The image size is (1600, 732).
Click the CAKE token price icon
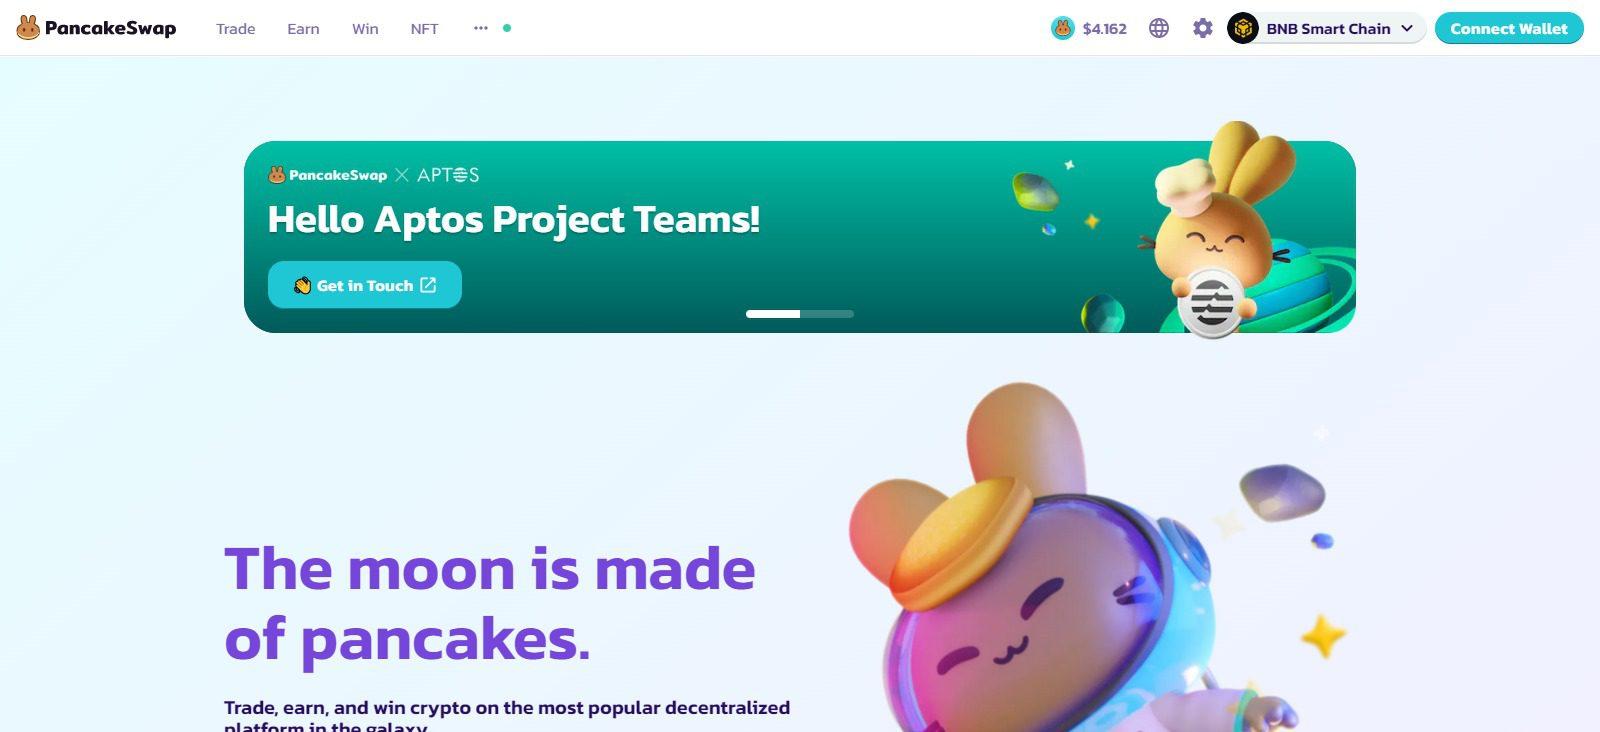pyautogui.click(x=1062, y=28)
